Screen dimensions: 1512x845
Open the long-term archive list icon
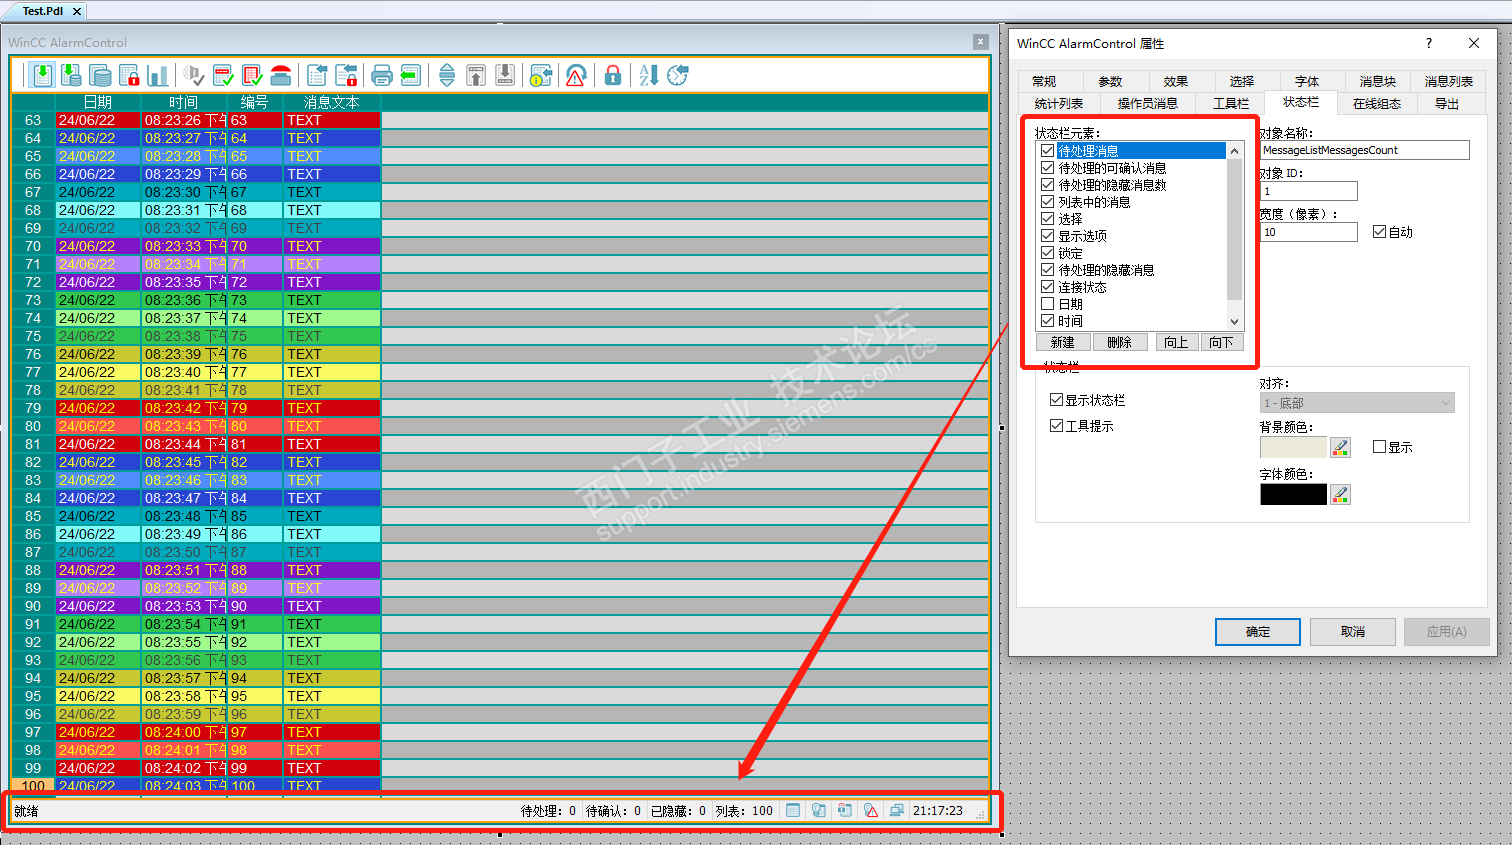coord(100,75)
